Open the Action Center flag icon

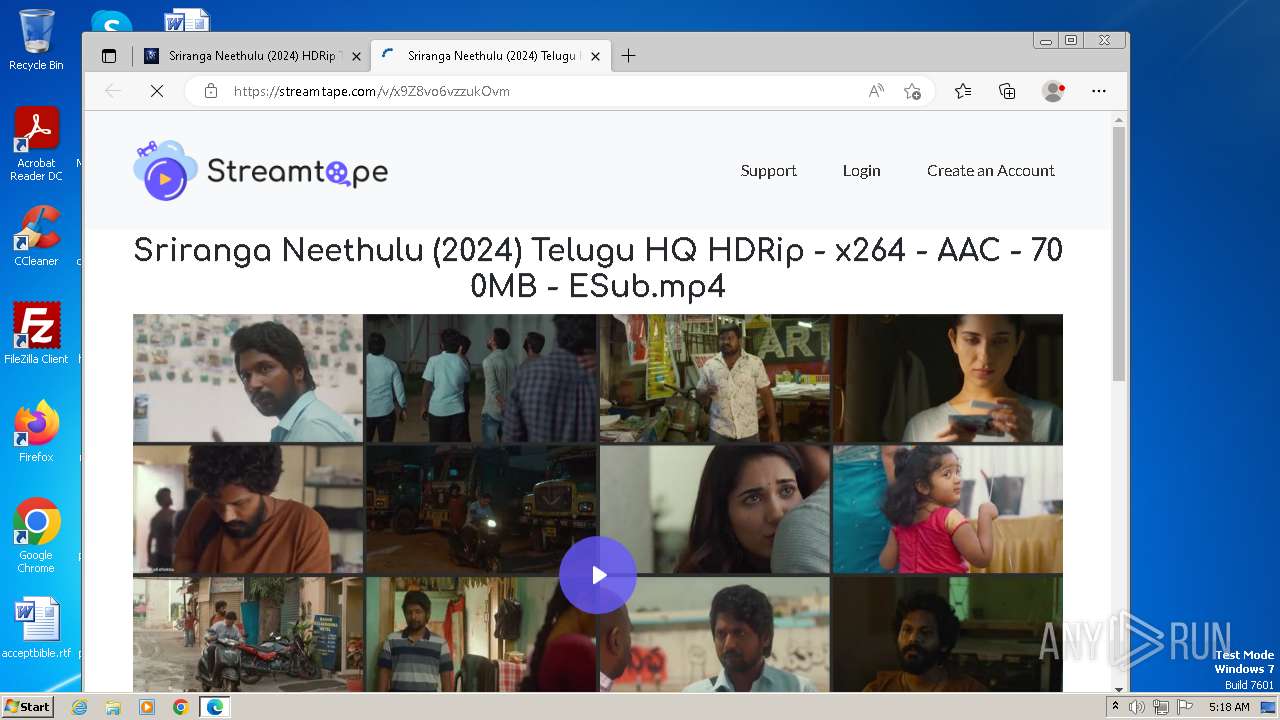pyautogui.click(x=1183, y=707)
